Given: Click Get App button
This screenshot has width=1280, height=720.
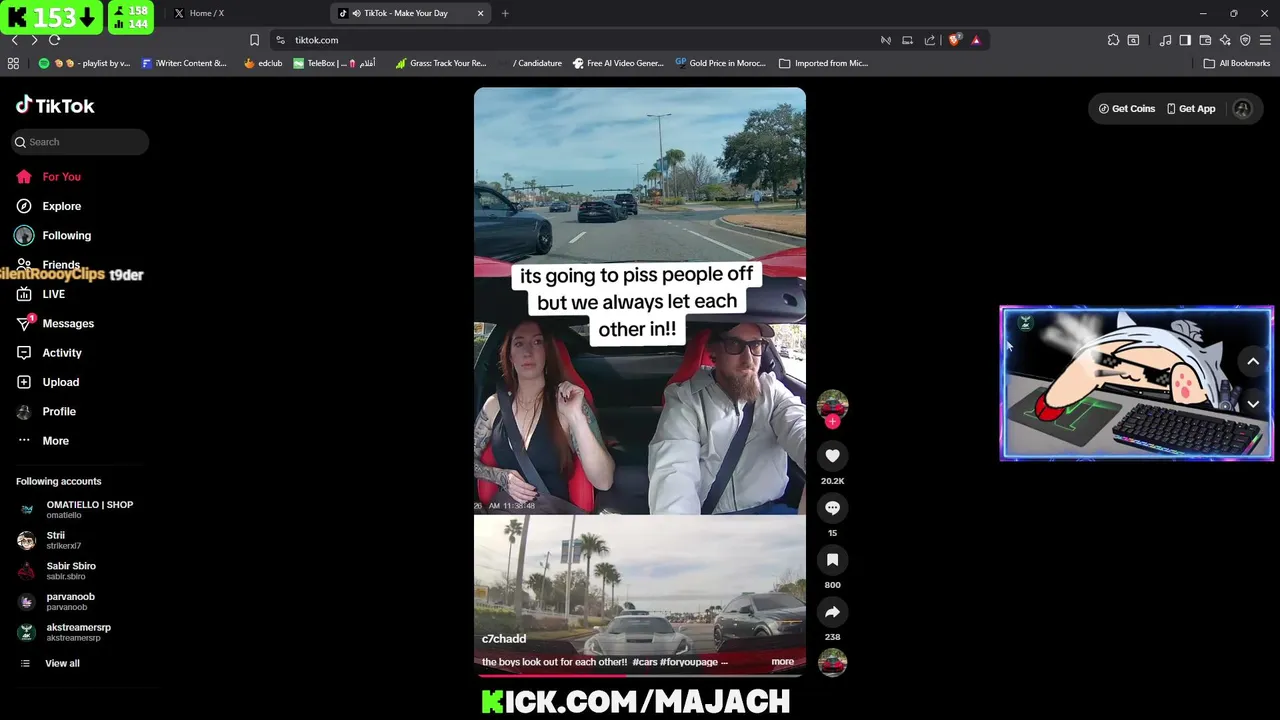Looking at the screenshot, I should tap(1190, 109).
